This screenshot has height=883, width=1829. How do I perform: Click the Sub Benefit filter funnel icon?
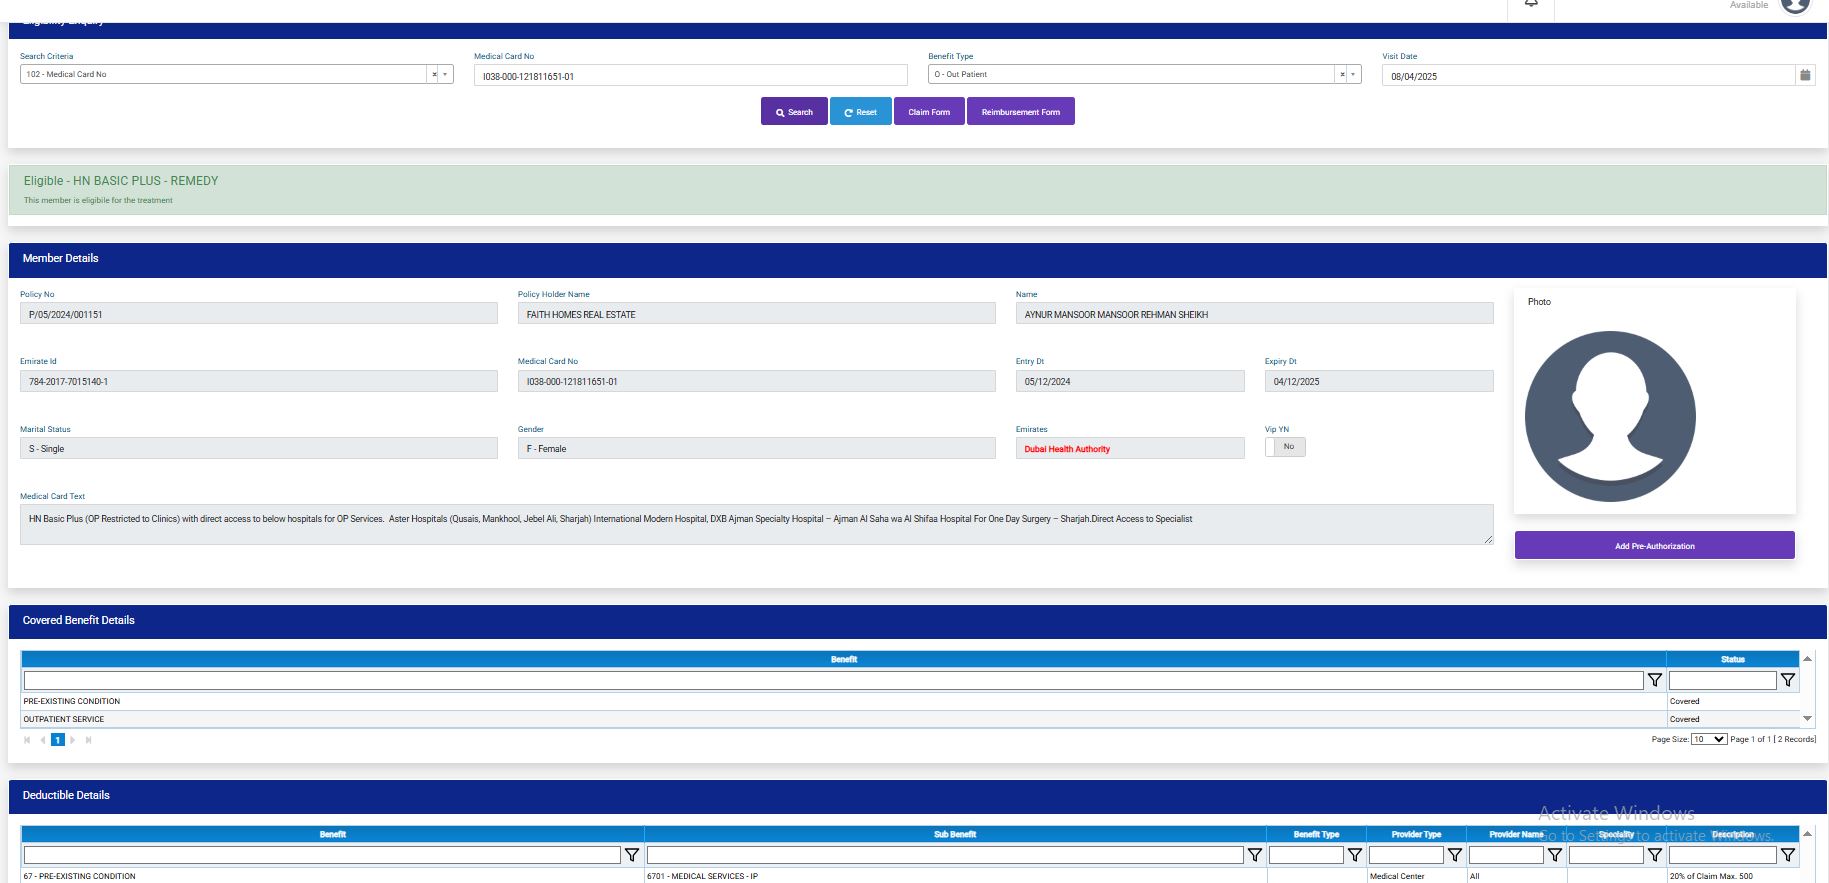1255,855
